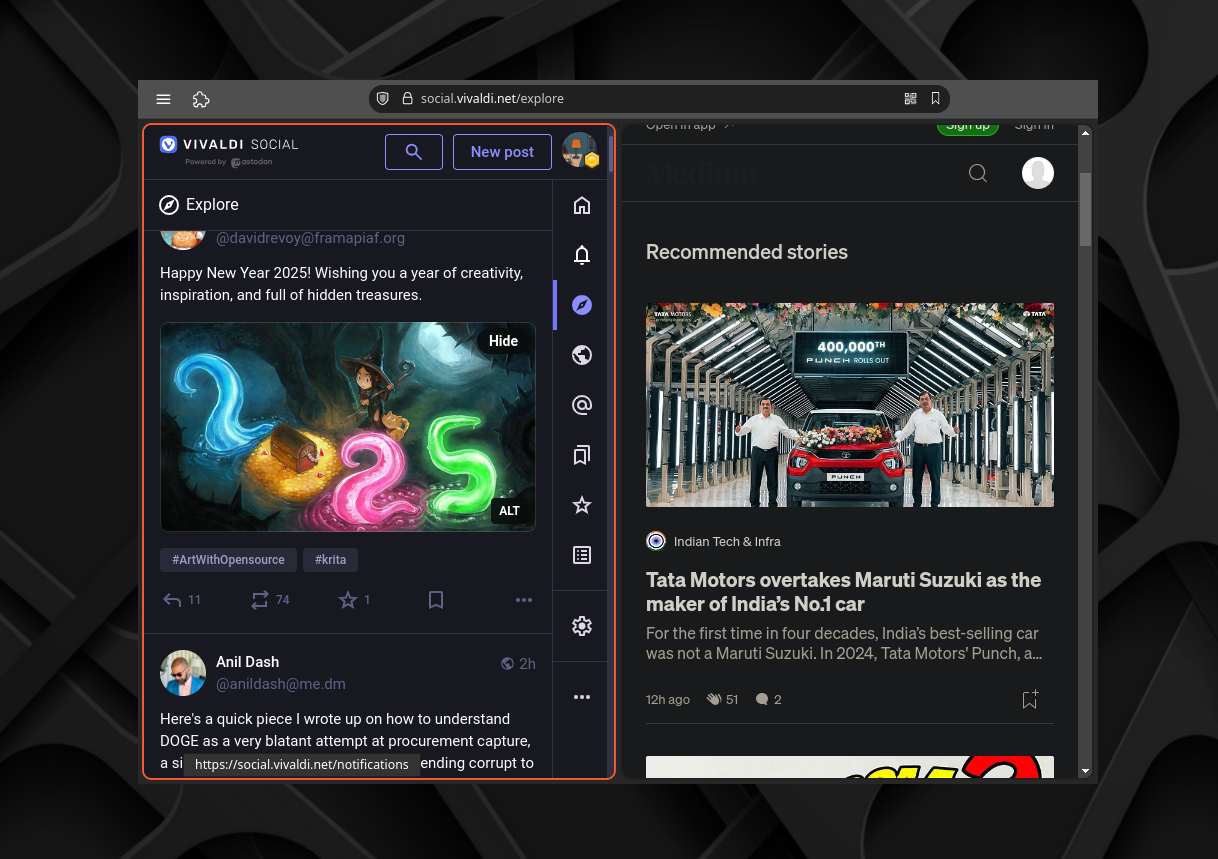Click the Medium Sign up button
This screenshot has width=1218, height=859.
pyautogui.click(x=968, y=127)
